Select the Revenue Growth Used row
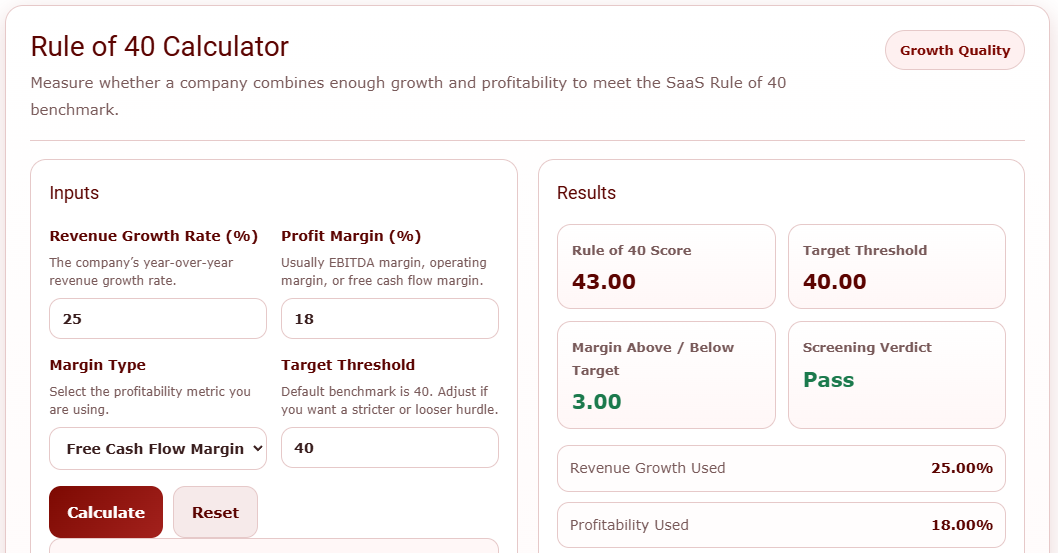The height and width of the screenshot is (553, 1058). click(x=781, y=468)
